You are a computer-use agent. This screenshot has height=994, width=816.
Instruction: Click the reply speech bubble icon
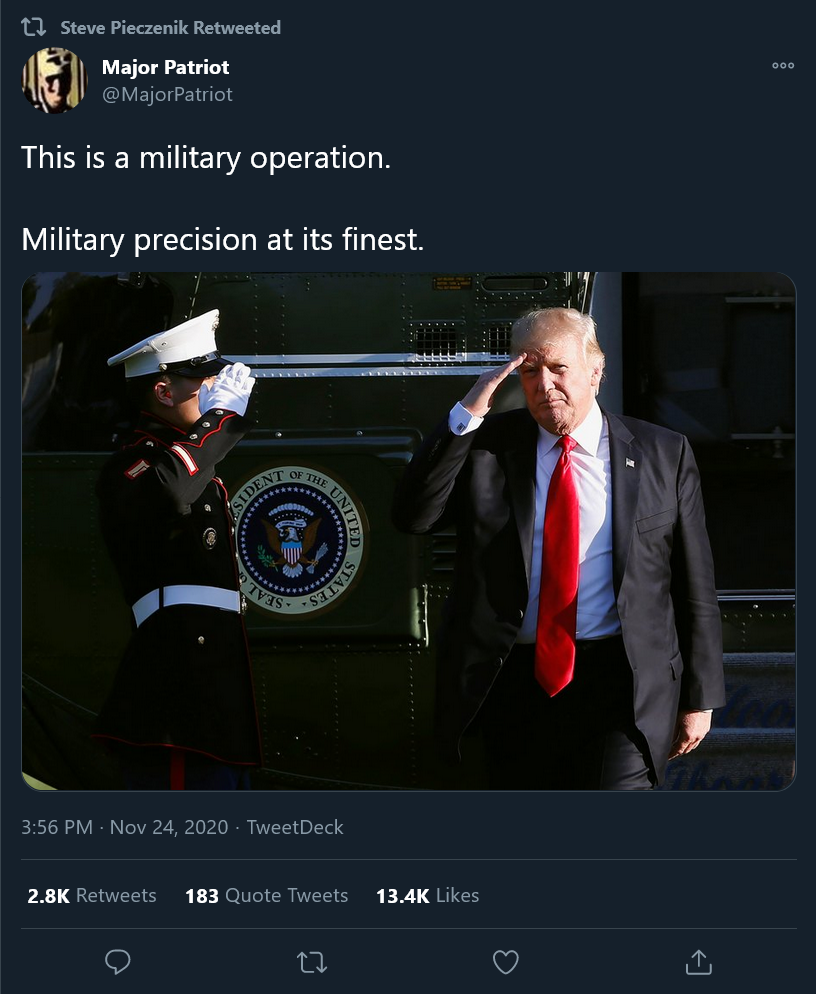coord(117,962)
